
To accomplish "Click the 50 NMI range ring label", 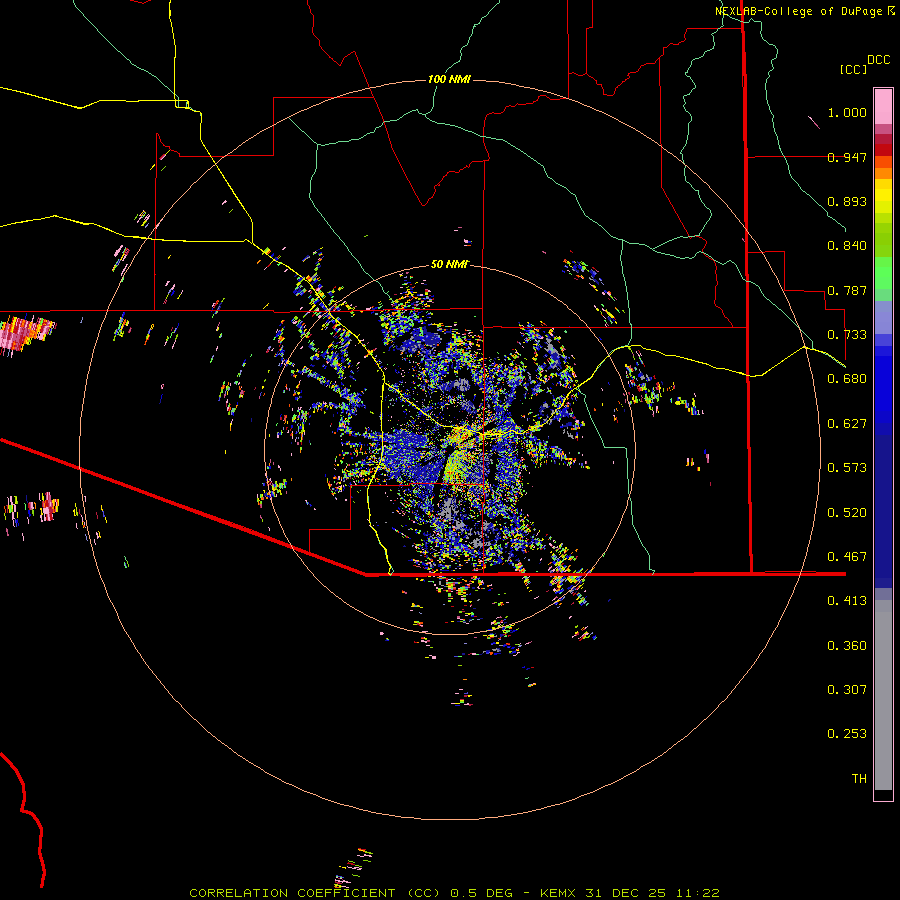I will pos(449,264).
